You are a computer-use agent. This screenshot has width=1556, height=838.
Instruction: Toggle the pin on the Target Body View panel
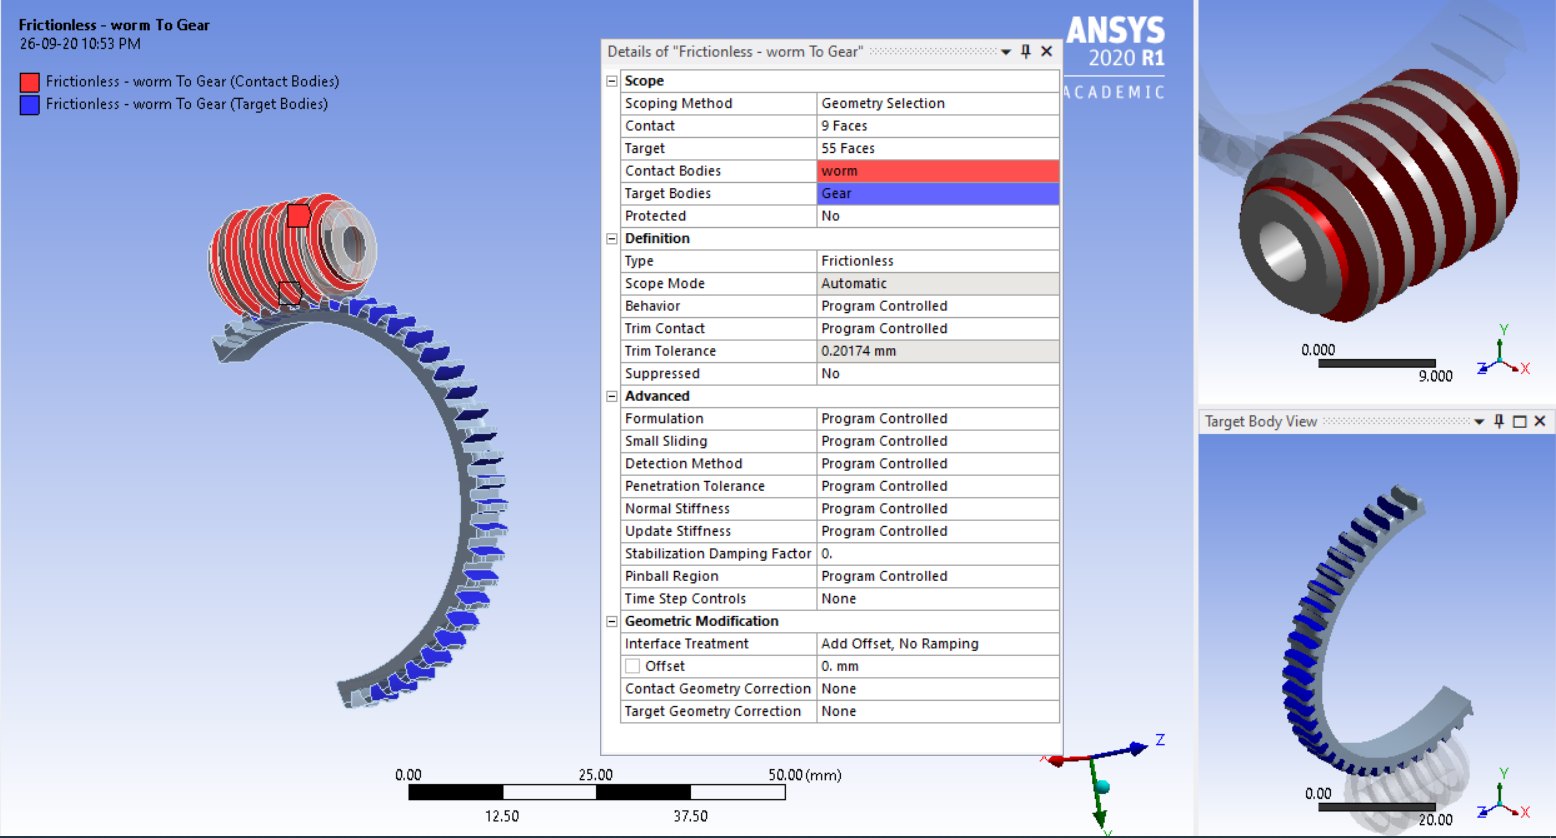click(x=1498, y=421)
